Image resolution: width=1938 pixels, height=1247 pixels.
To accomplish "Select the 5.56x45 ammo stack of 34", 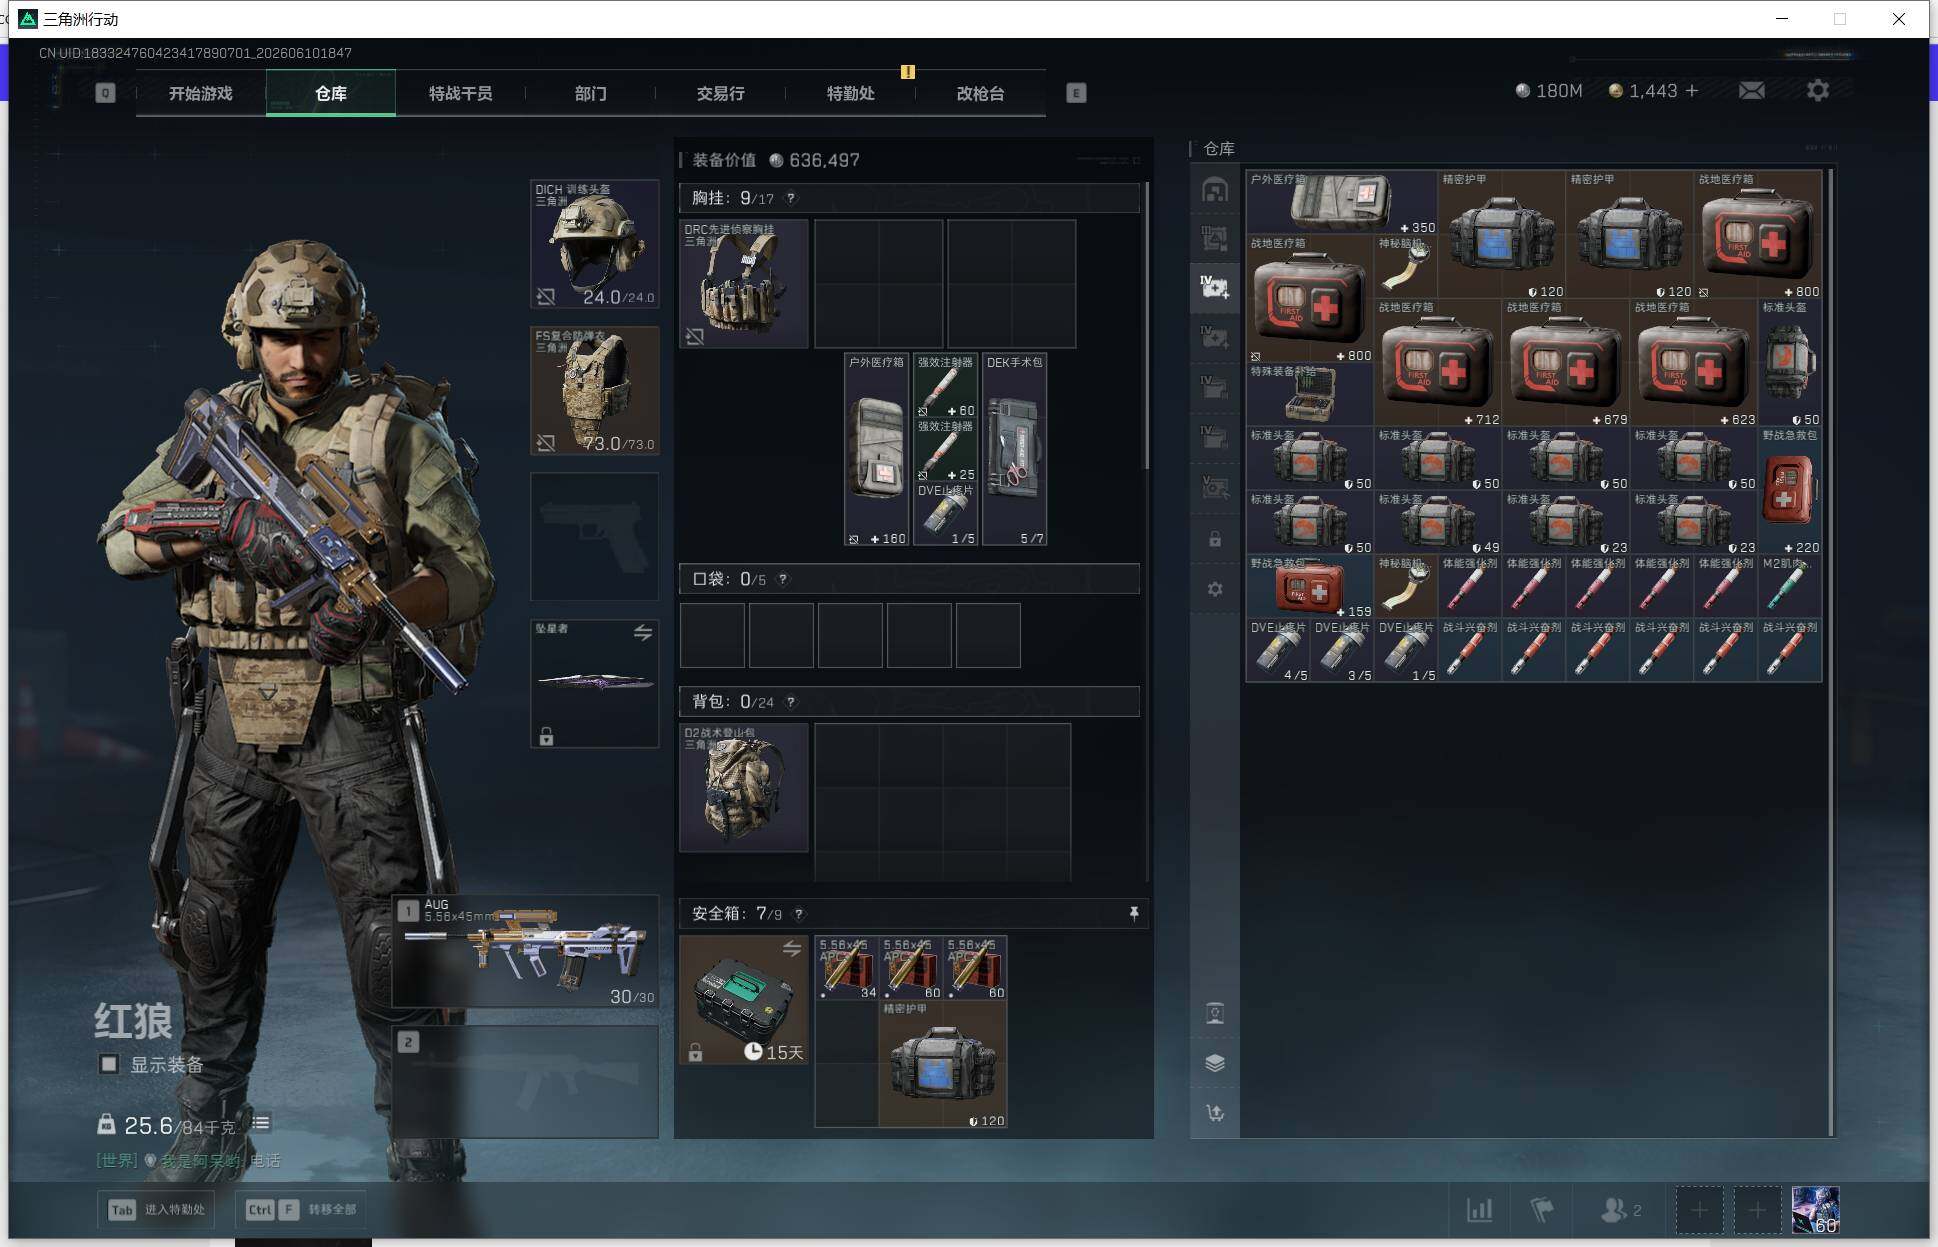I will pyautogui.click(x=847, y=968).
